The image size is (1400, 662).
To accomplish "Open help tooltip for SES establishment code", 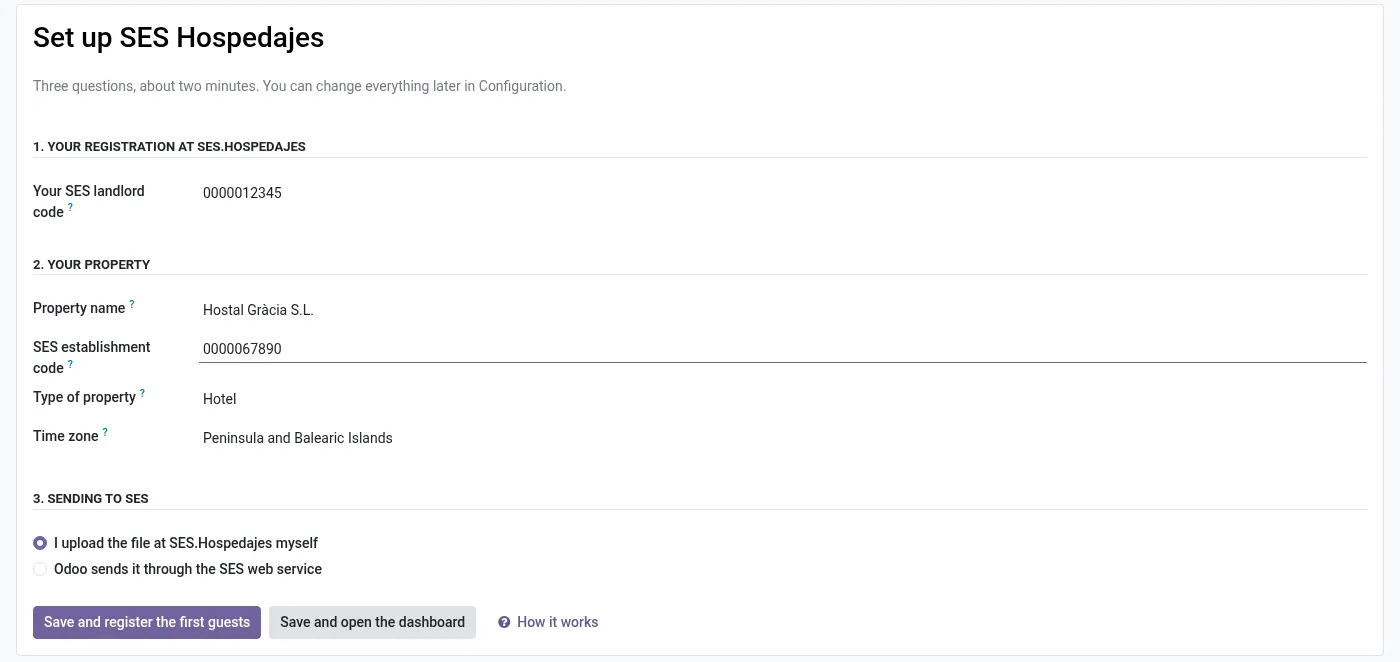I will click(70, 364).
